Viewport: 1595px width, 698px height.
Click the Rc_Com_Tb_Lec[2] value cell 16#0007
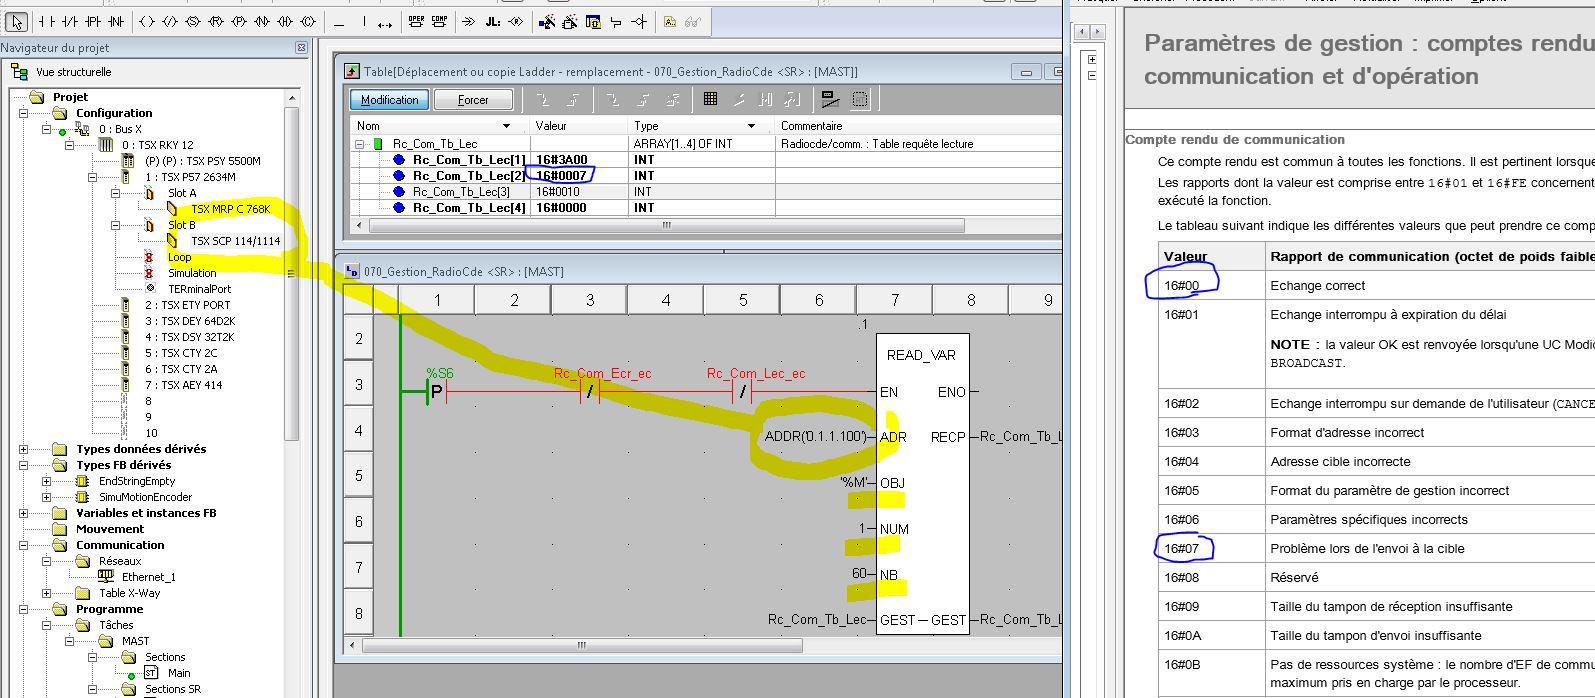562,176
